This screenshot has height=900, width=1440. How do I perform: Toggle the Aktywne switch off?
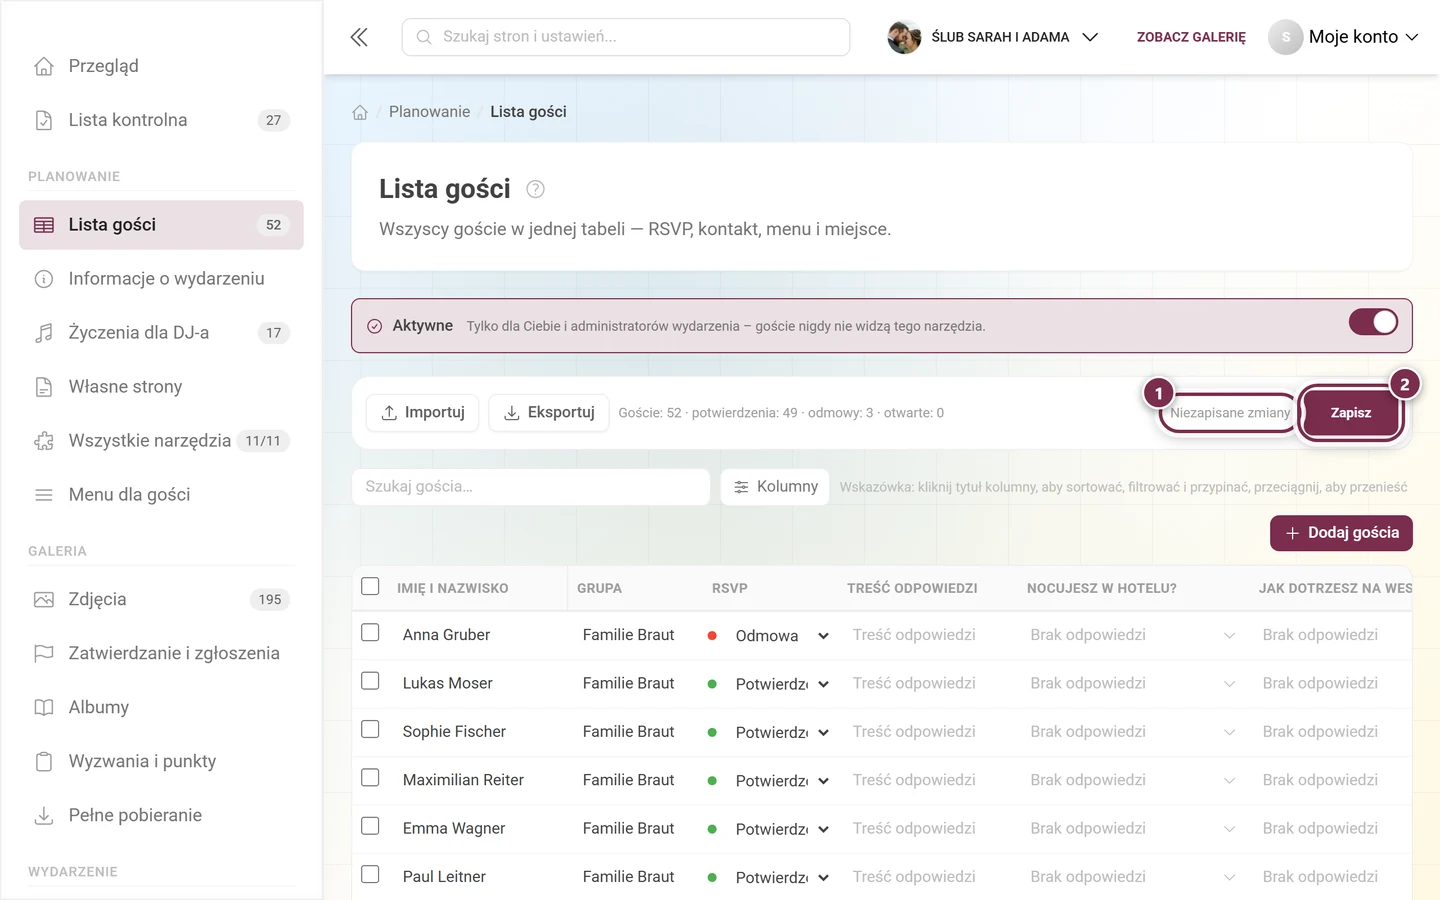pos(1373,322)
